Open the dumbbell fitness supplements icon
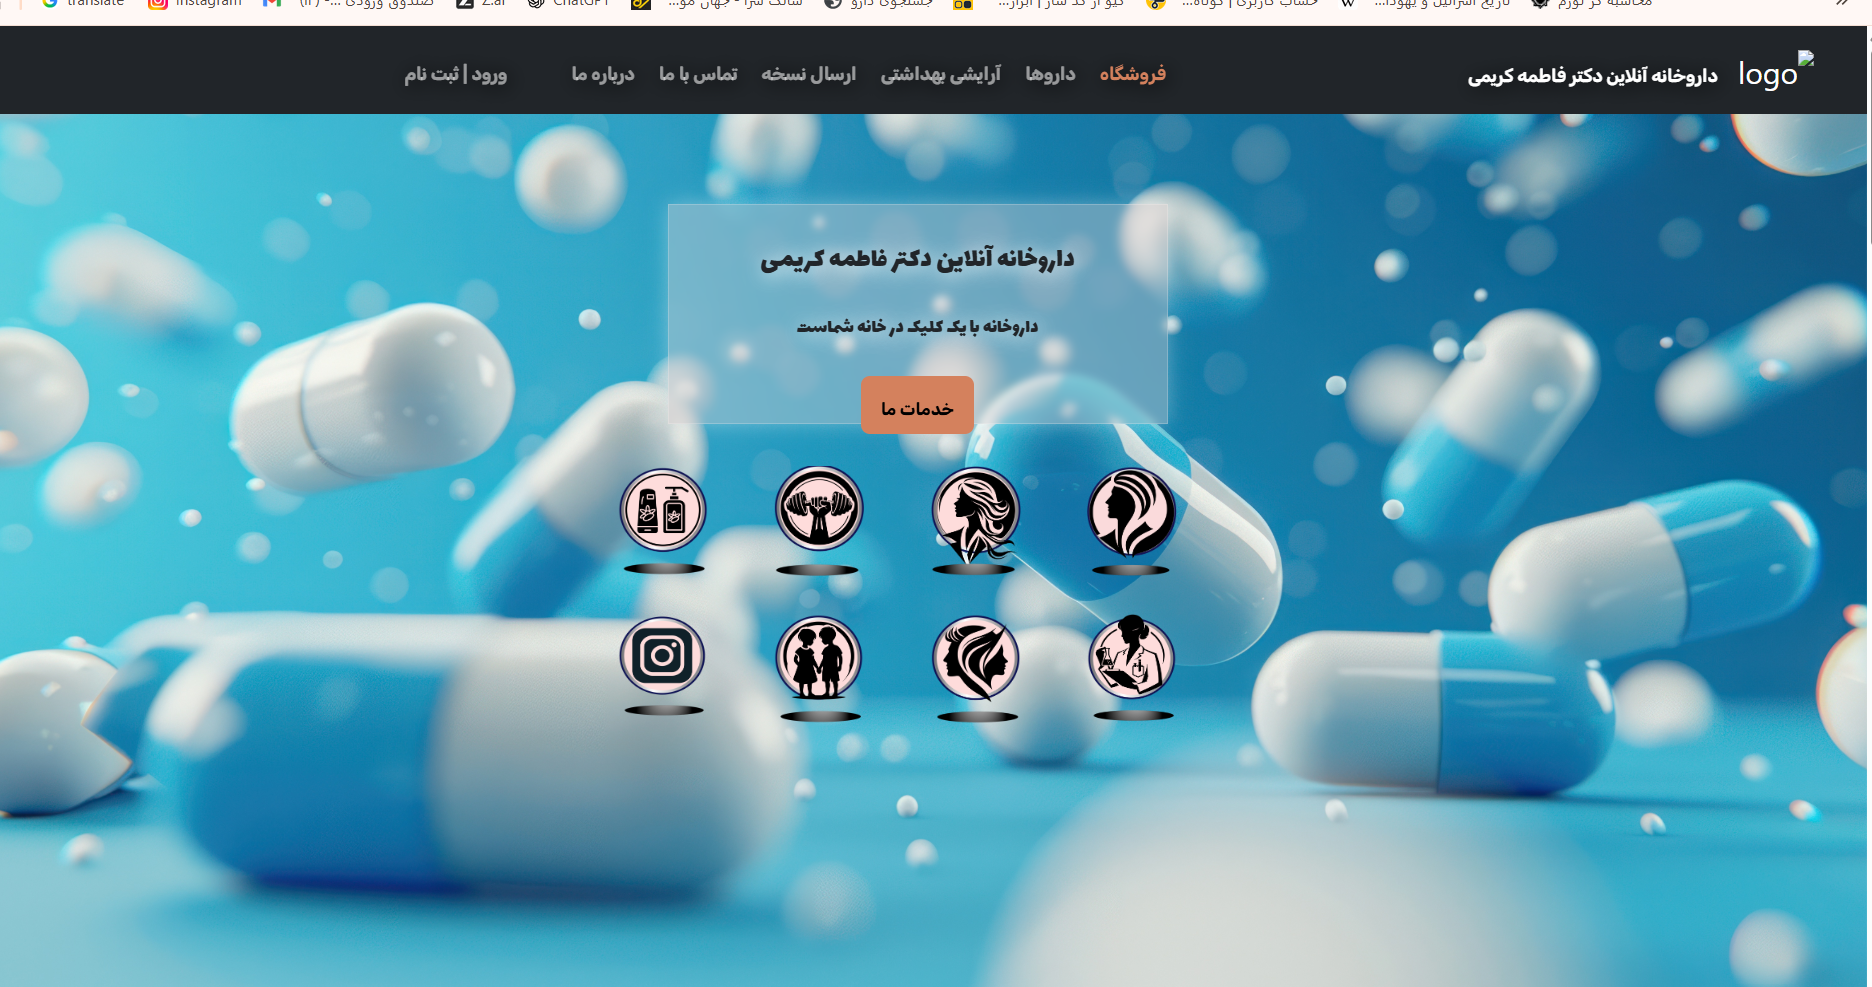Screen dimensions: 1872x987 (x=818, y=509)
